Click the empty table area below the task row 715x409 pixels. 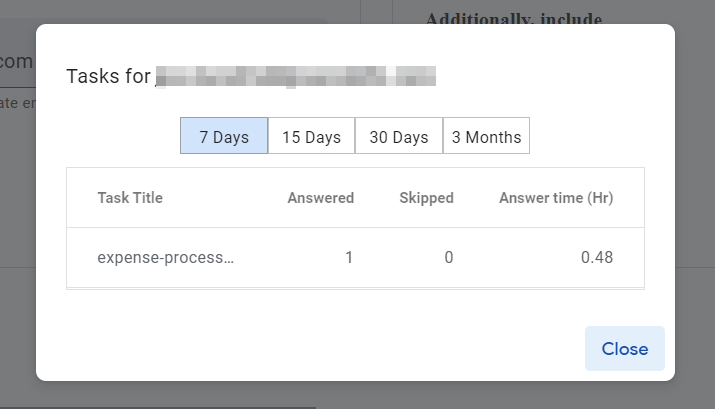tap(355, 288)
